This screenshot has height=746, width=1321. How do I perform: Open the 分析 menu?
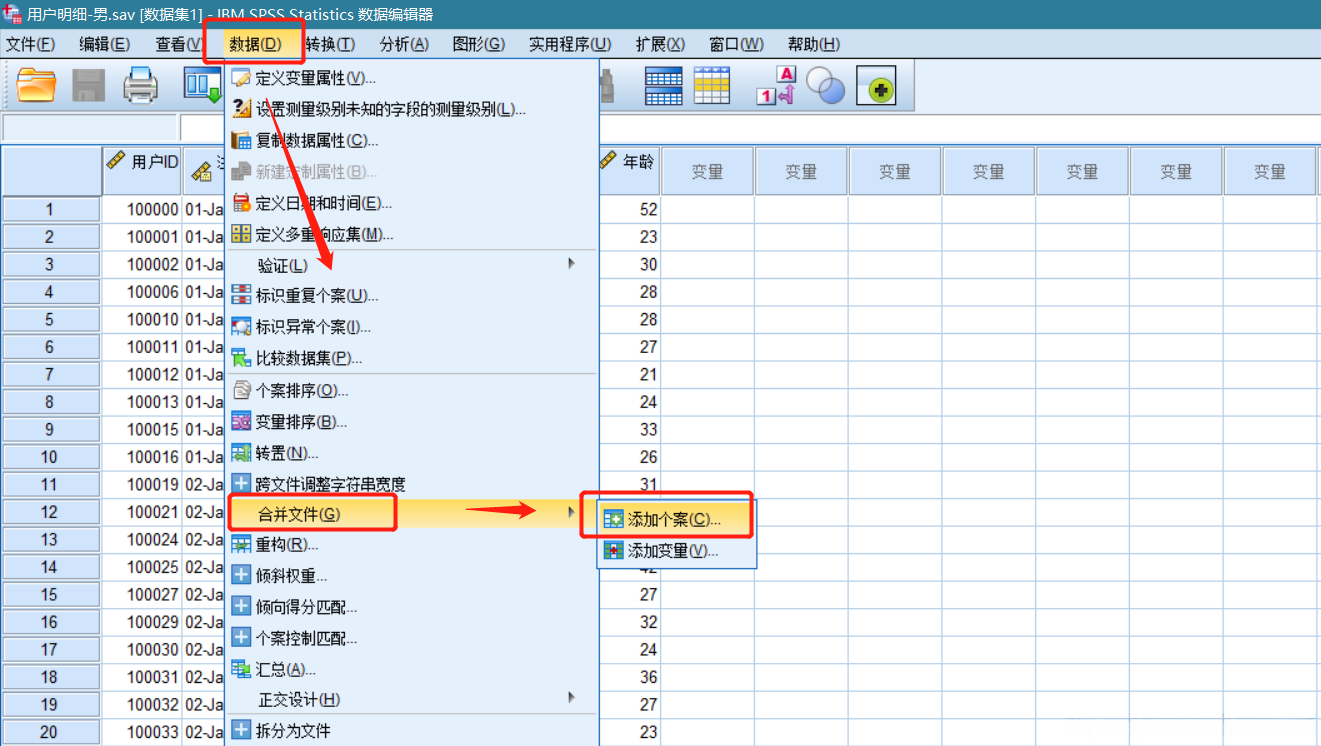click(x=404, y=44)
